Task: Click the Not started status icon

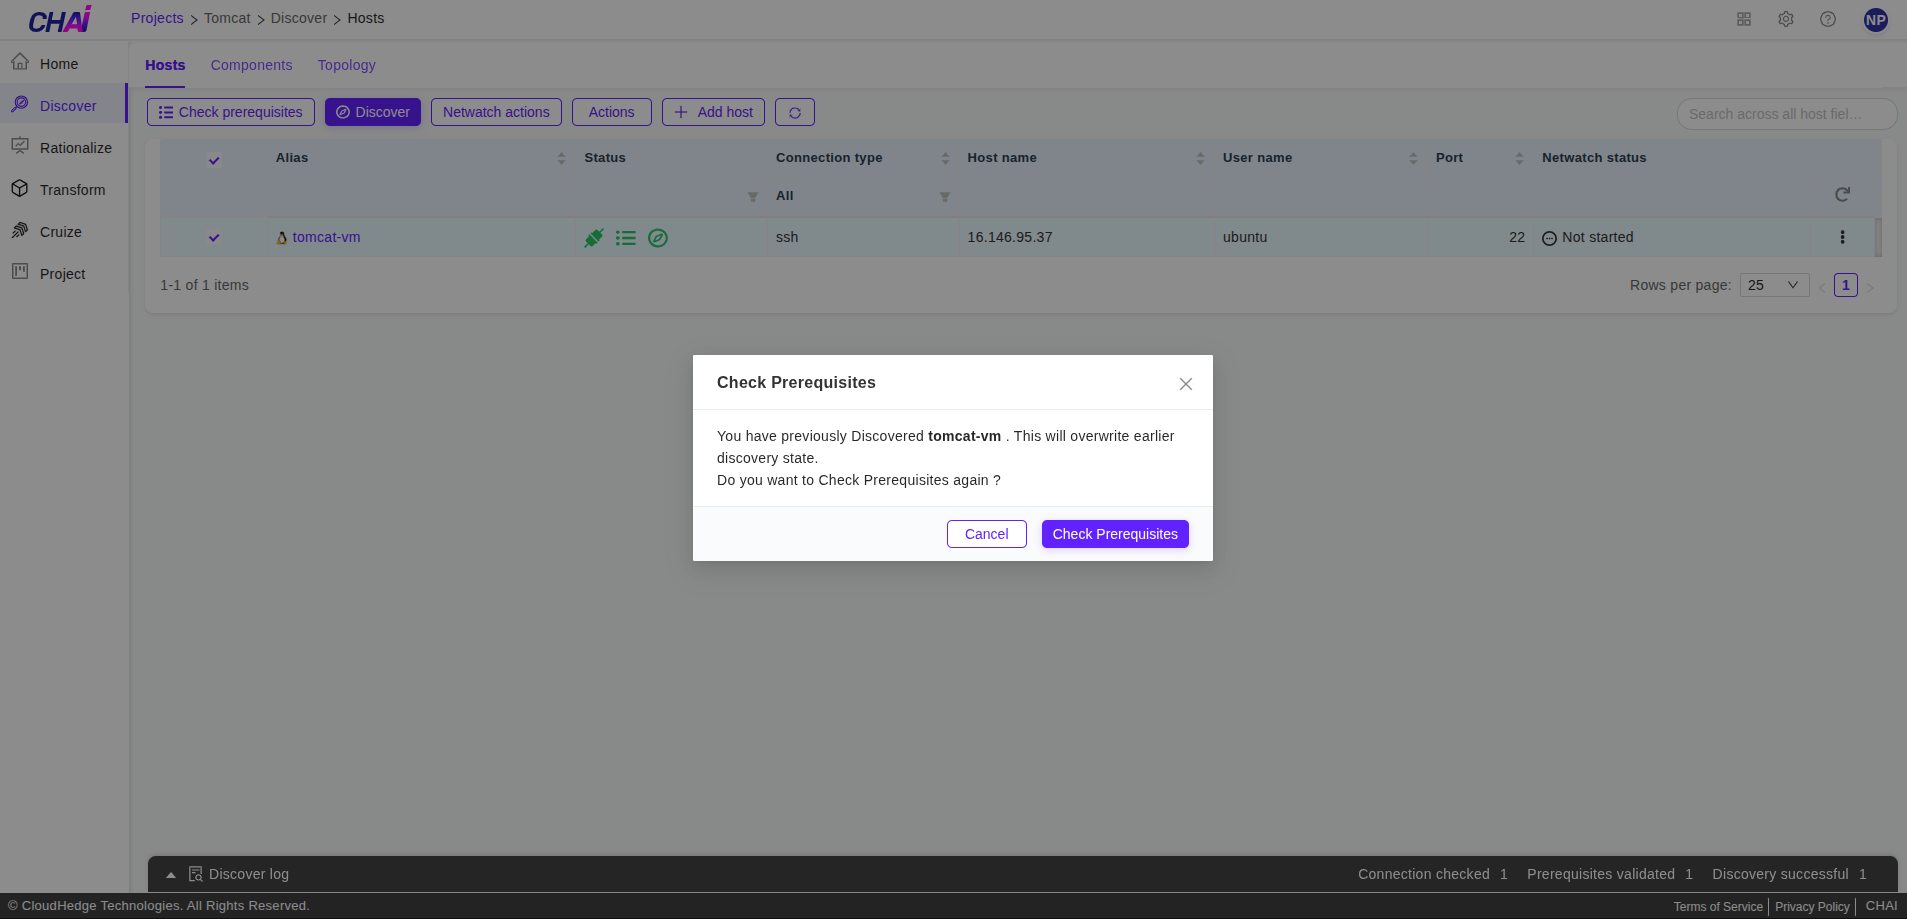Action: (1549, 238)
